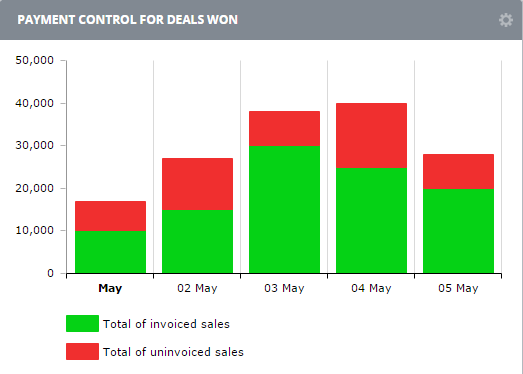
Task: Open the widget settings gear icon
Action: (506, 20)
